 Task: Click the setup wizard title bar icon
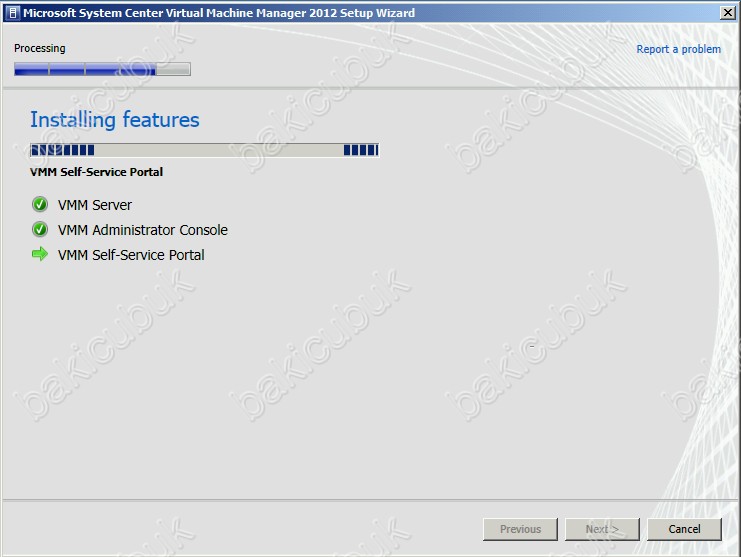tap(12, 13)
